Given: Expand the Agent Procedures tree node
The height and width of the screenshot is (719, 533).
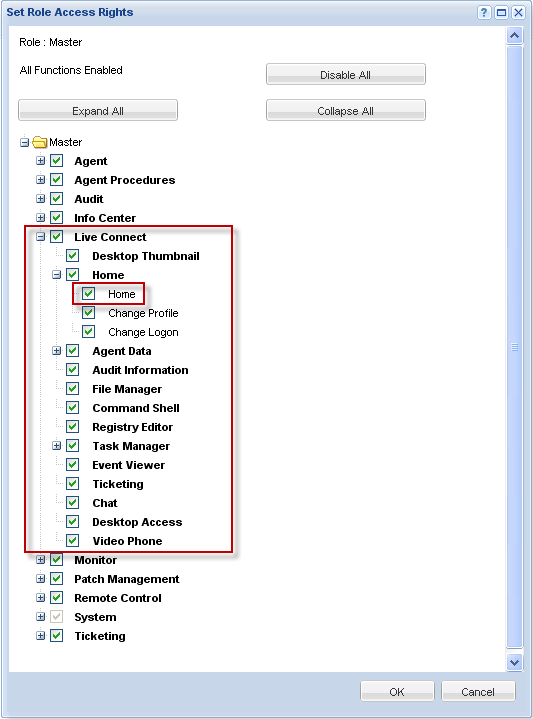Looking at the screenshot, I should click(x=41, y=180).
